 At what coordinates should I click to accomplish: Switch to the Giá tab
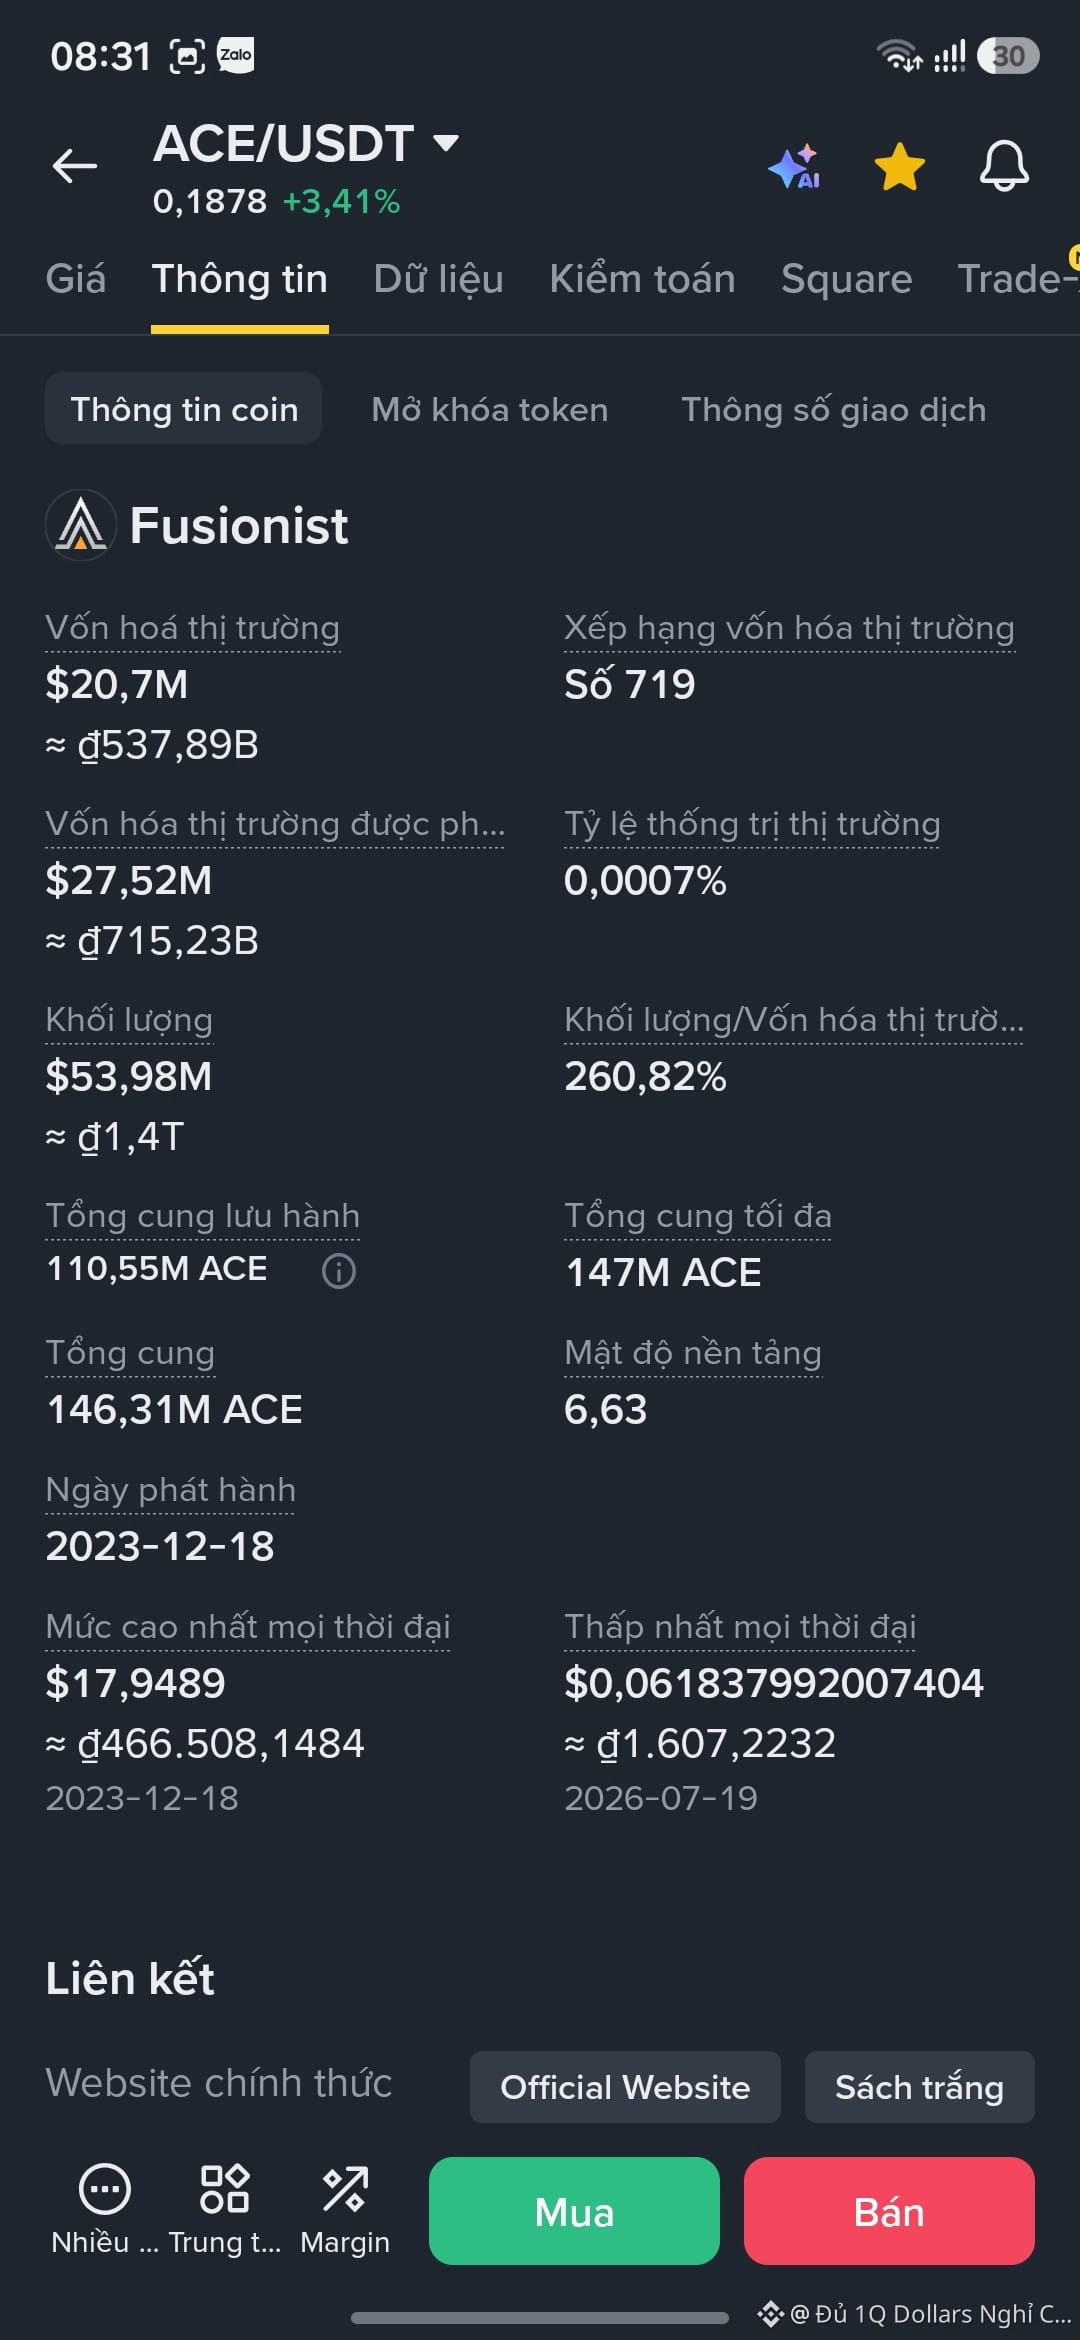[x=75, y=279]
